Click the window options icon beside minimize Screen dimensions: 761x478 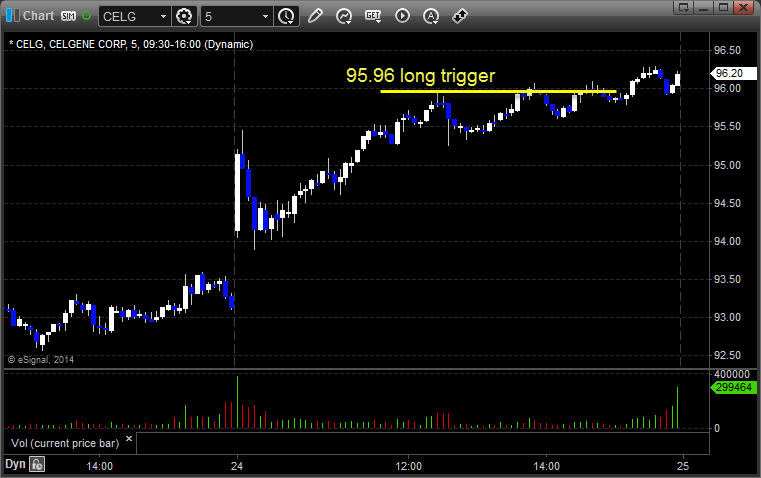(x=684, y=7)
